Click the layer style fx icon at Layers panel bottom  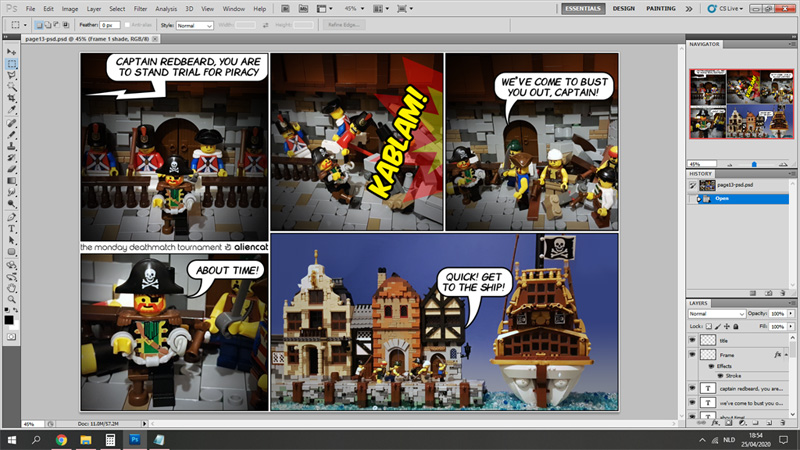coord(715,423)
